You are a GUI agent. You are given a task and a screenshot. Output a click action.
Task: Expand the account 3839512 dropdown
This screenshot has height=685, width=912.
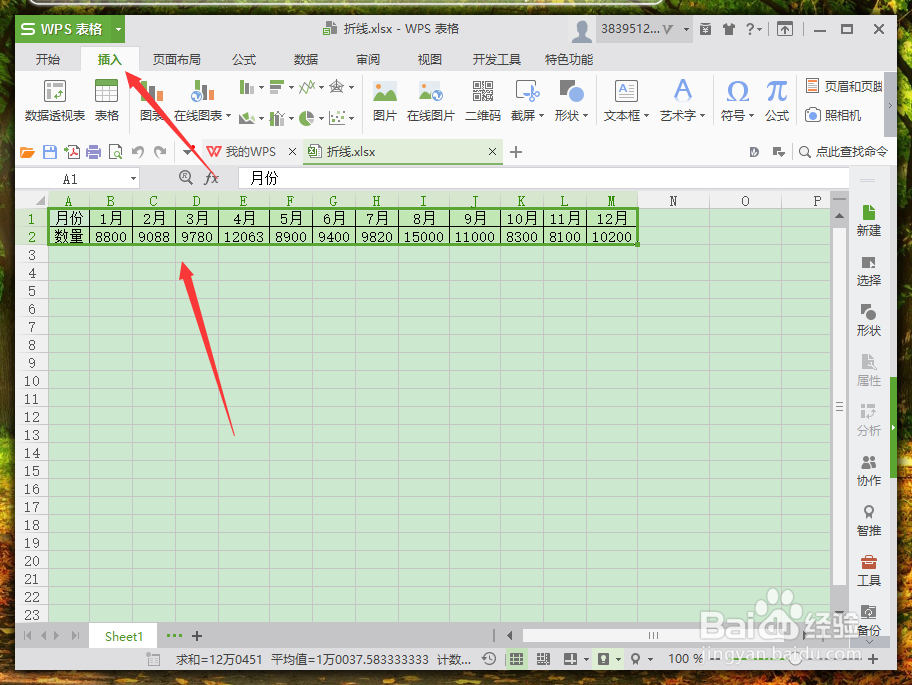point(686,29)
